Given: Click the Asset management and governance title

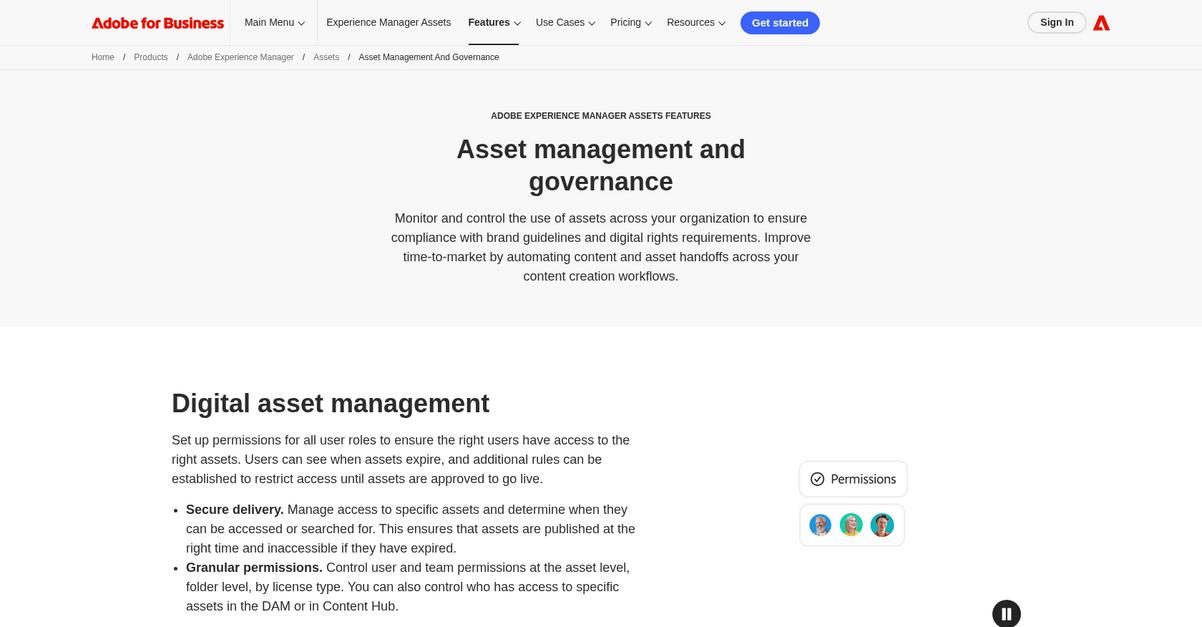Looking at the screenshot, I should (601, 165).
